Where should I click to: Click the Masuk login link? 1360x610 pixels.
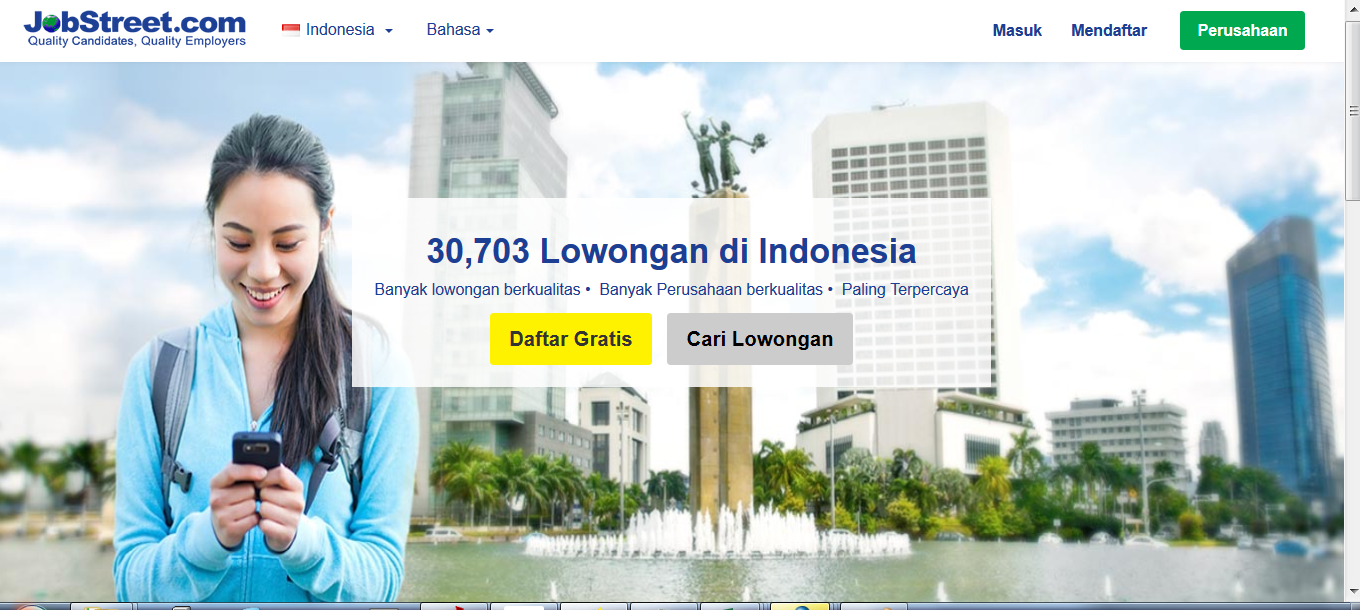[x=1017, y=31]
